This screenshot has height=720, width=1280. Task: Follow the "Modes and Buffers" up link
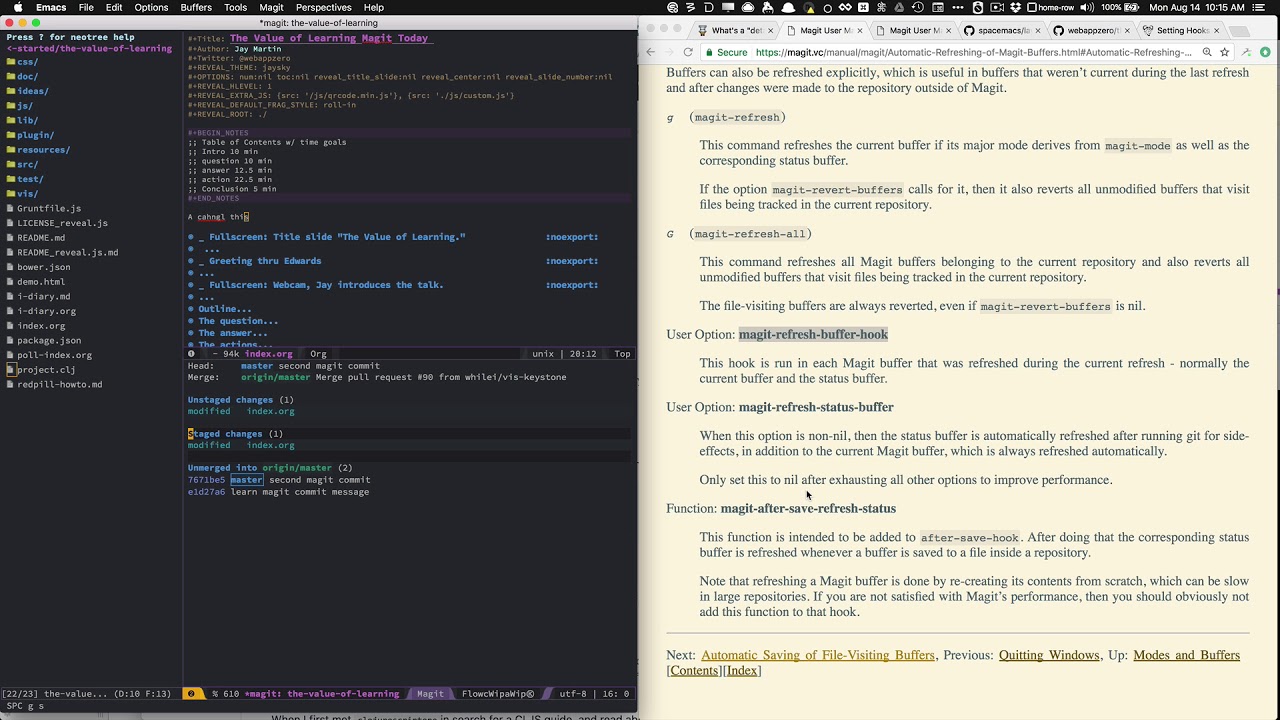[x=1186, y=655]
